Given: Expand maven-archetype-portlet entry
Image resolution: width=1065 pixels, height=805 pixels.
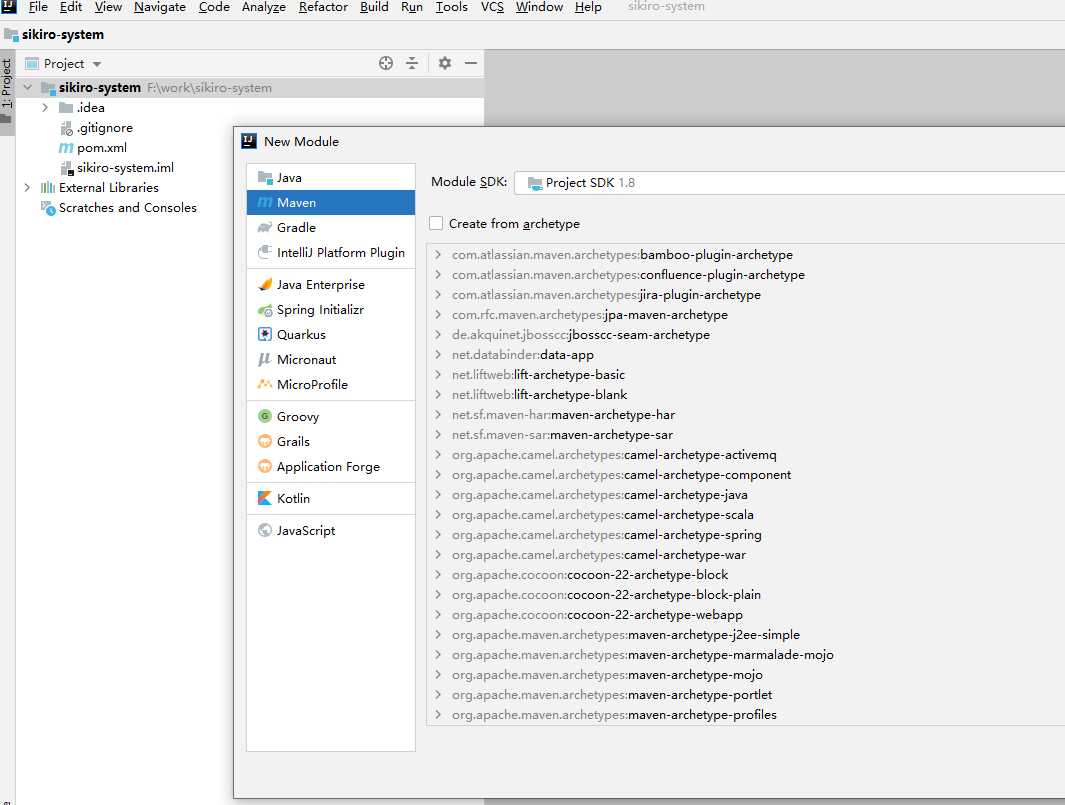Looking at the screenshot, I should [x=438, y=694].
